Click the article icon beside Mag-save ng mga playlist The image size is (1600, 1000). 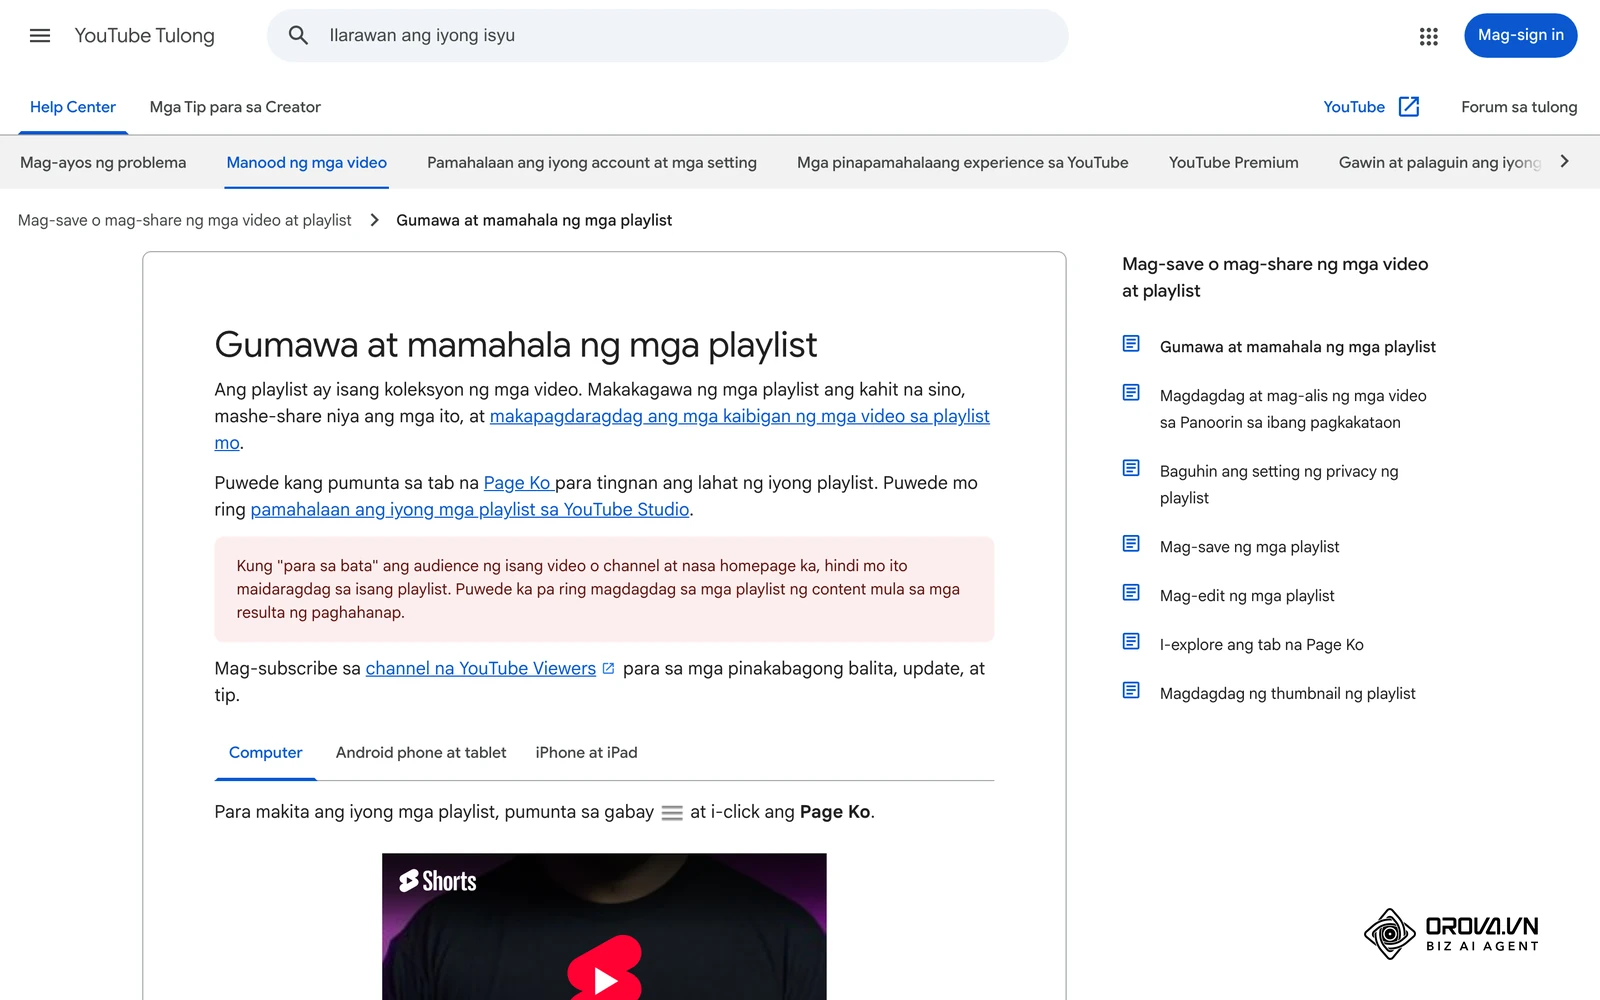(x=1131, y=544)
